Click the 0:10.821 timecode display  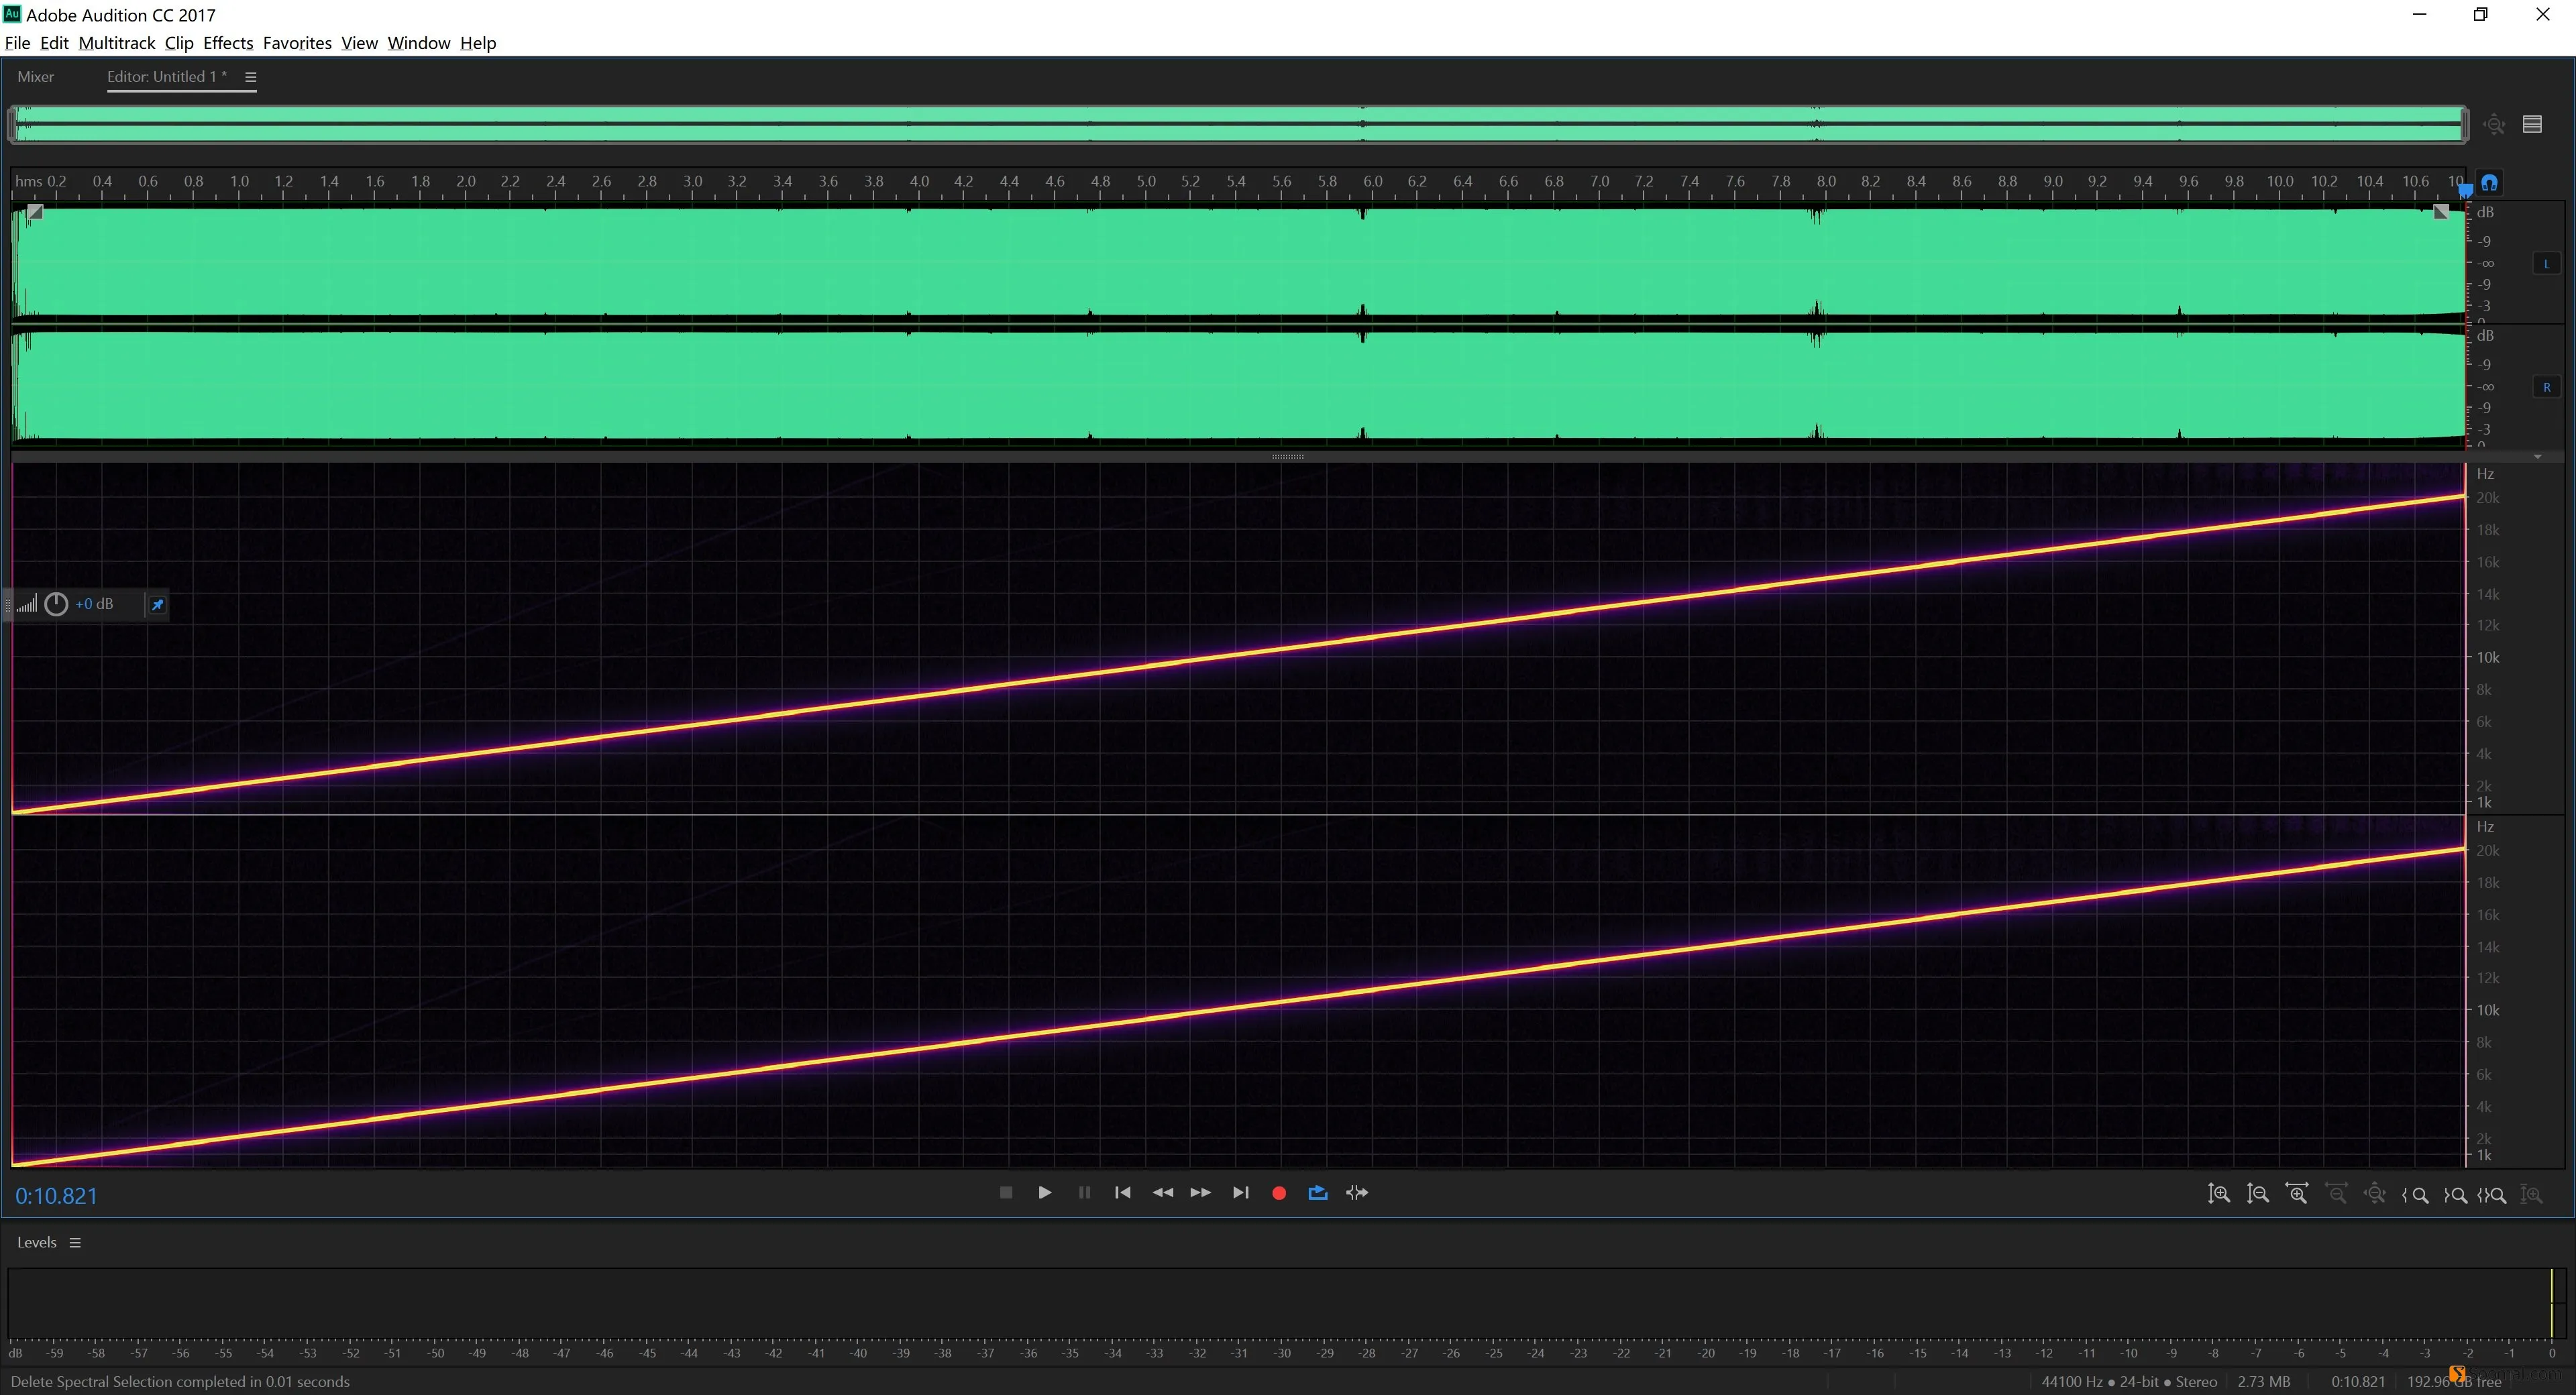coord(56,1196)
